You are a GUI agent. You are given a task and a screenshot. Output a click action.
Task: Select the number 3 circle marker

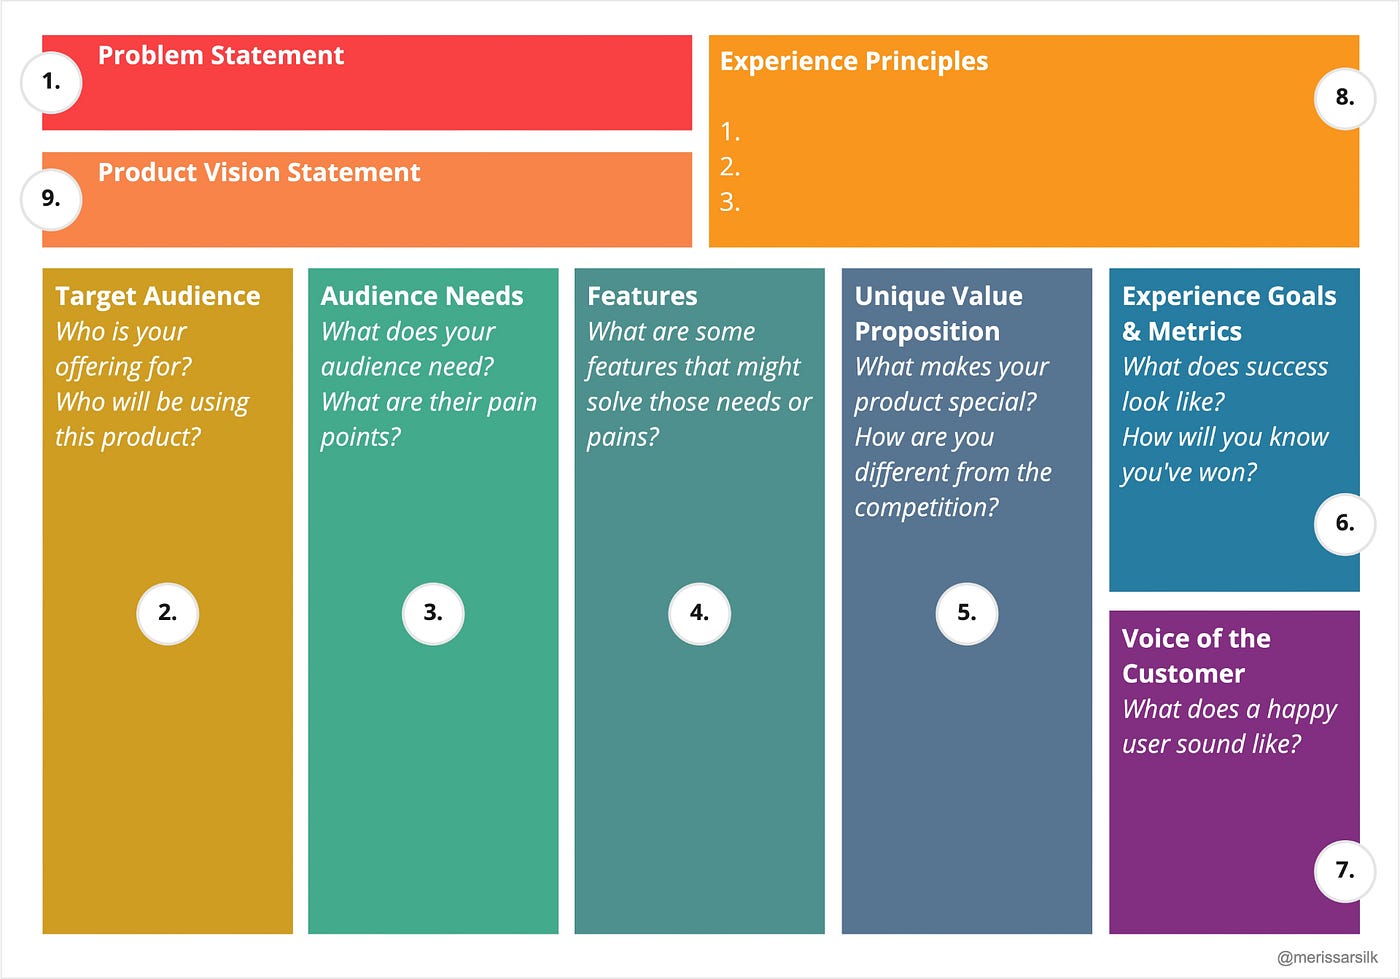(x=433, y=613)
